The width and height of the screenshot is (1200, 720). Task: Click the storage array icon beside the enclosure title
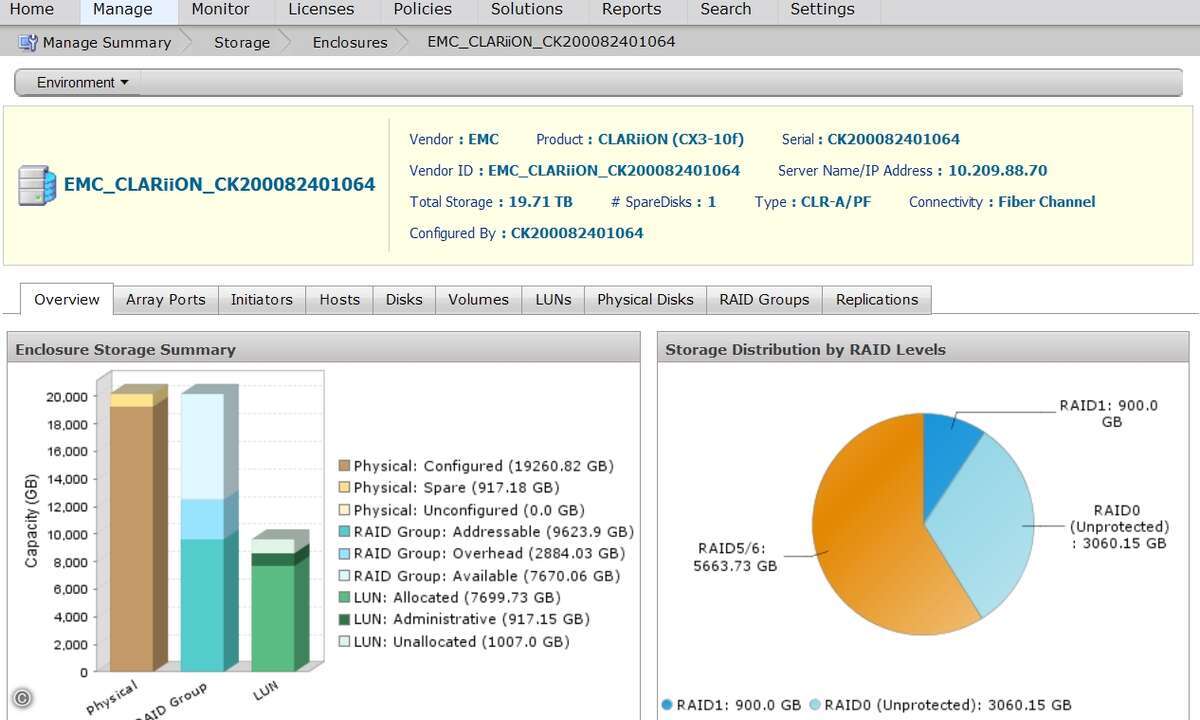click(x=37, y=186)
